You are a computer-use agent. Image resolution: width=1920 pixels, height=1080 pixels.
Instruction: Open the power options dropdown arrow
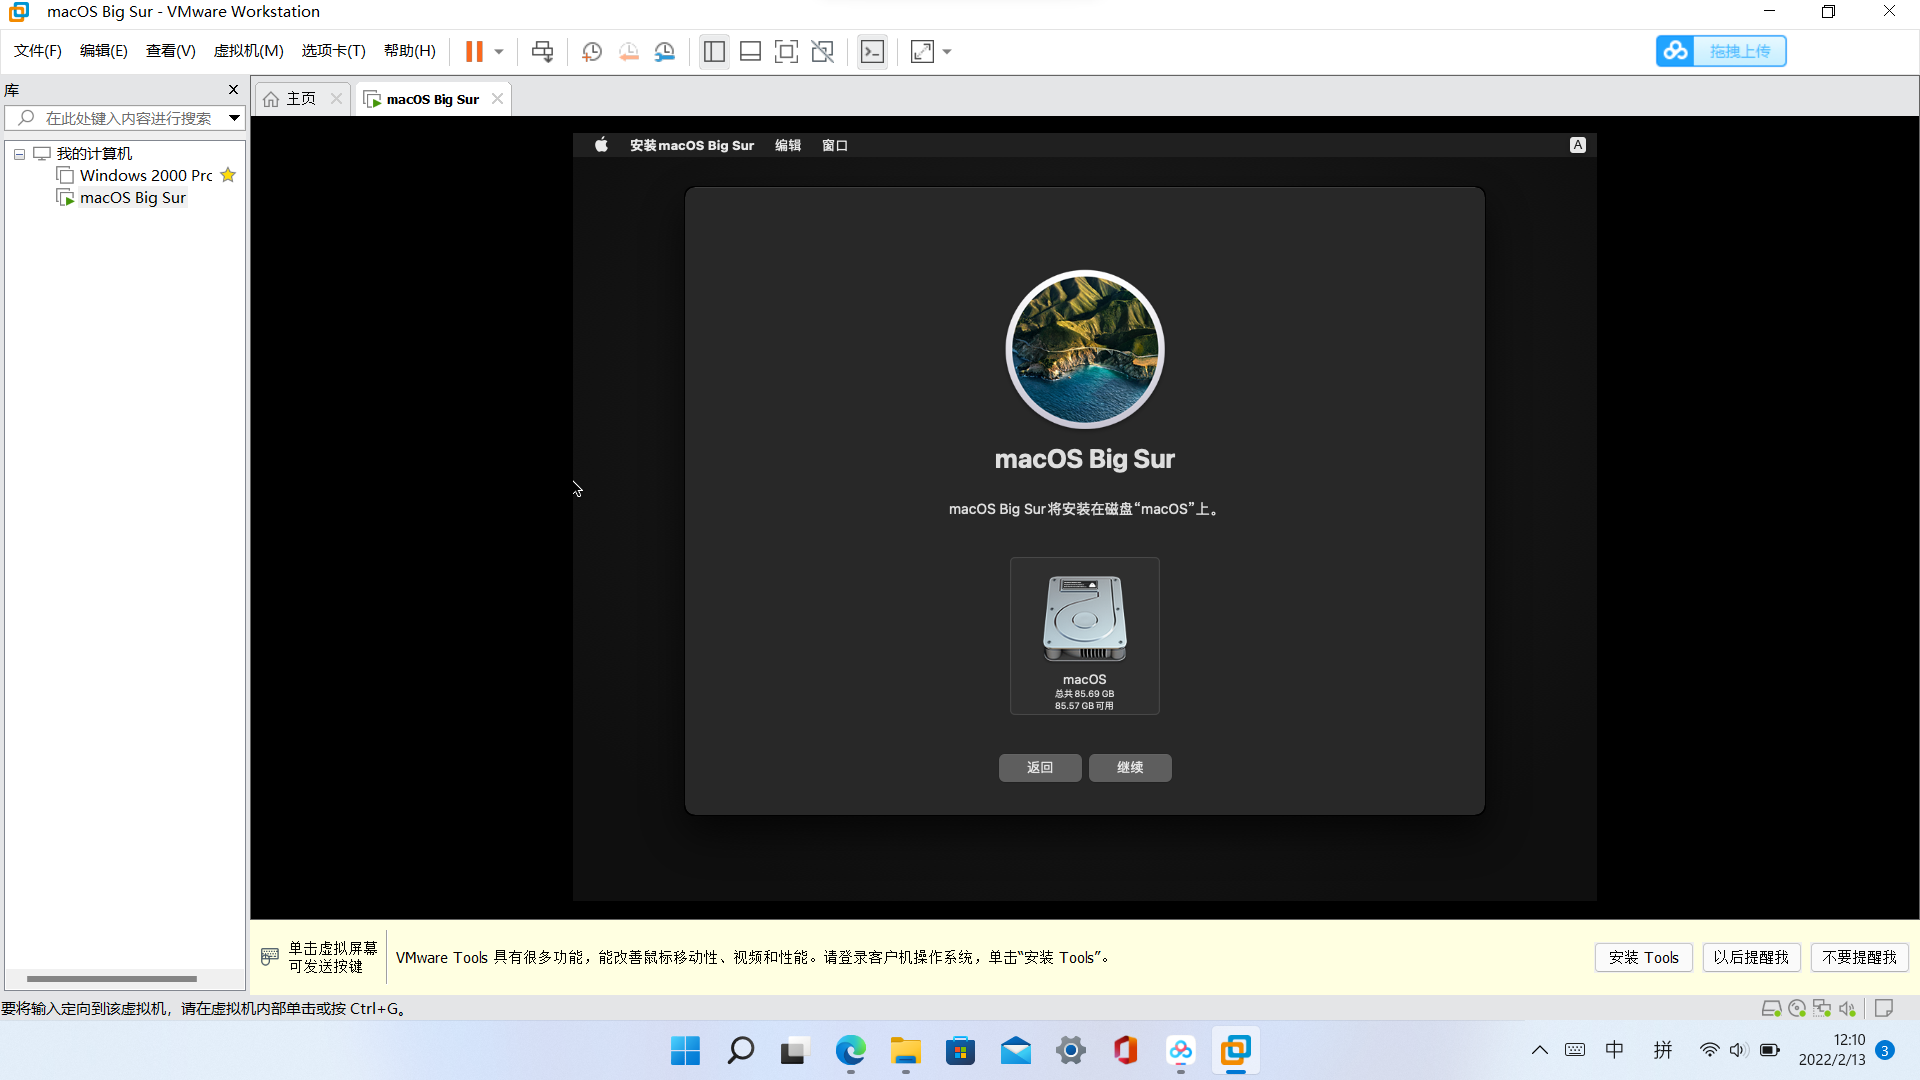click(x=499, y=51)
